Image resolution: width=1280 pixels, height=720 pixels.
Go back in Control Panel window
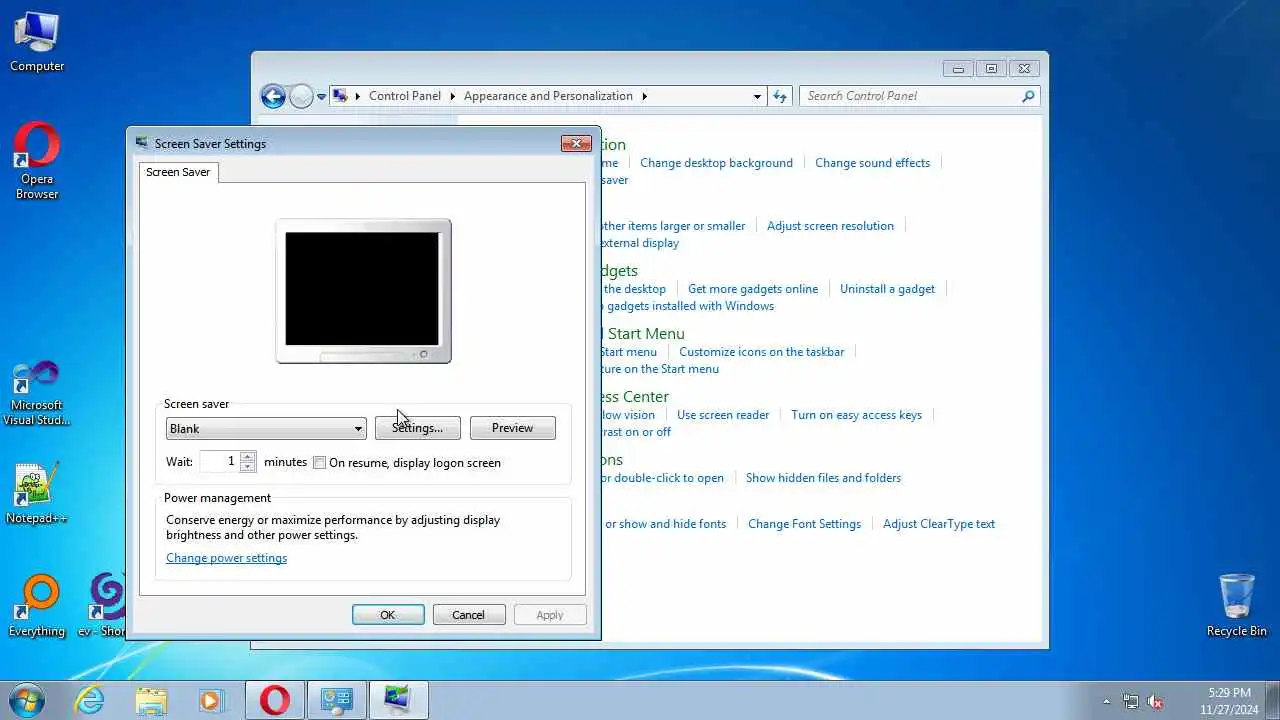pyautogui.click(x=273, y=96)
